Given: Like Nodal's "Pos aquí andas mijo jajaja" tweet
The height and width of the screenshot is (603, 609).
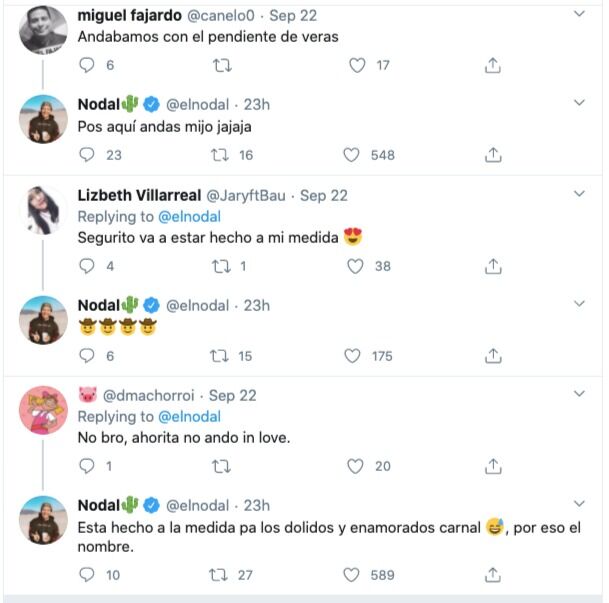Looking at the screenshot, I should pos(351,155).
